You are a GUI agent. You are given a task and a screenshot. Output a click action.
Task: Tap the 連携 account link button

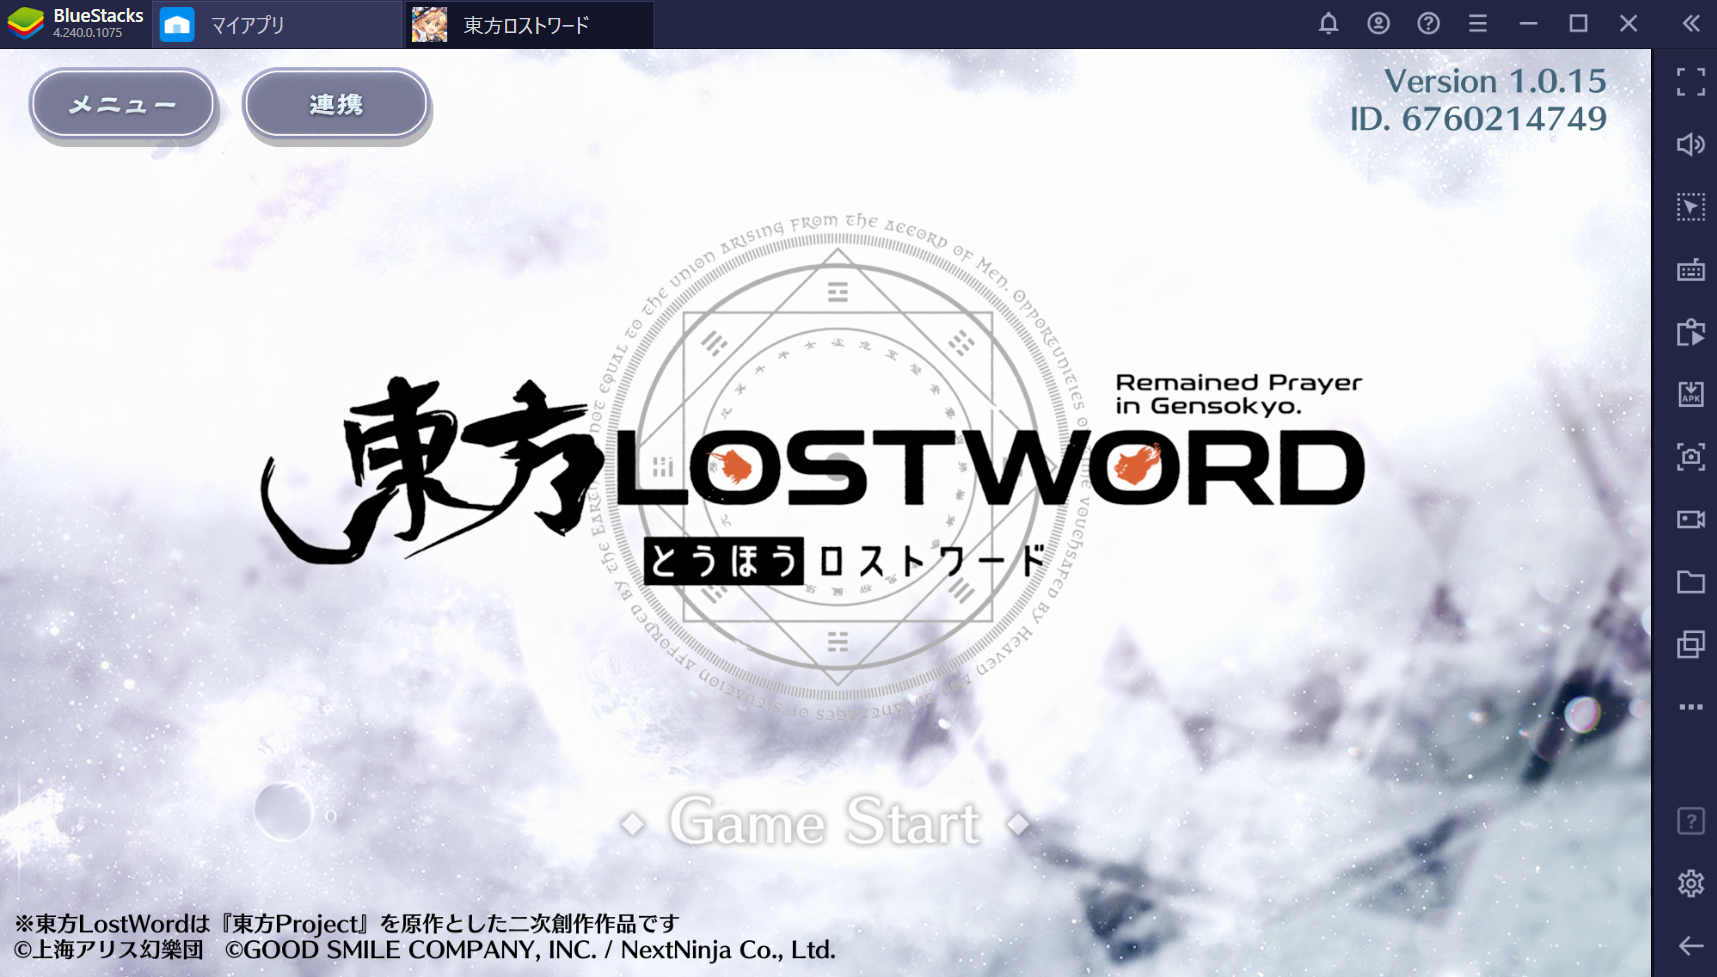pyautogui.click(x=336, y=104)
